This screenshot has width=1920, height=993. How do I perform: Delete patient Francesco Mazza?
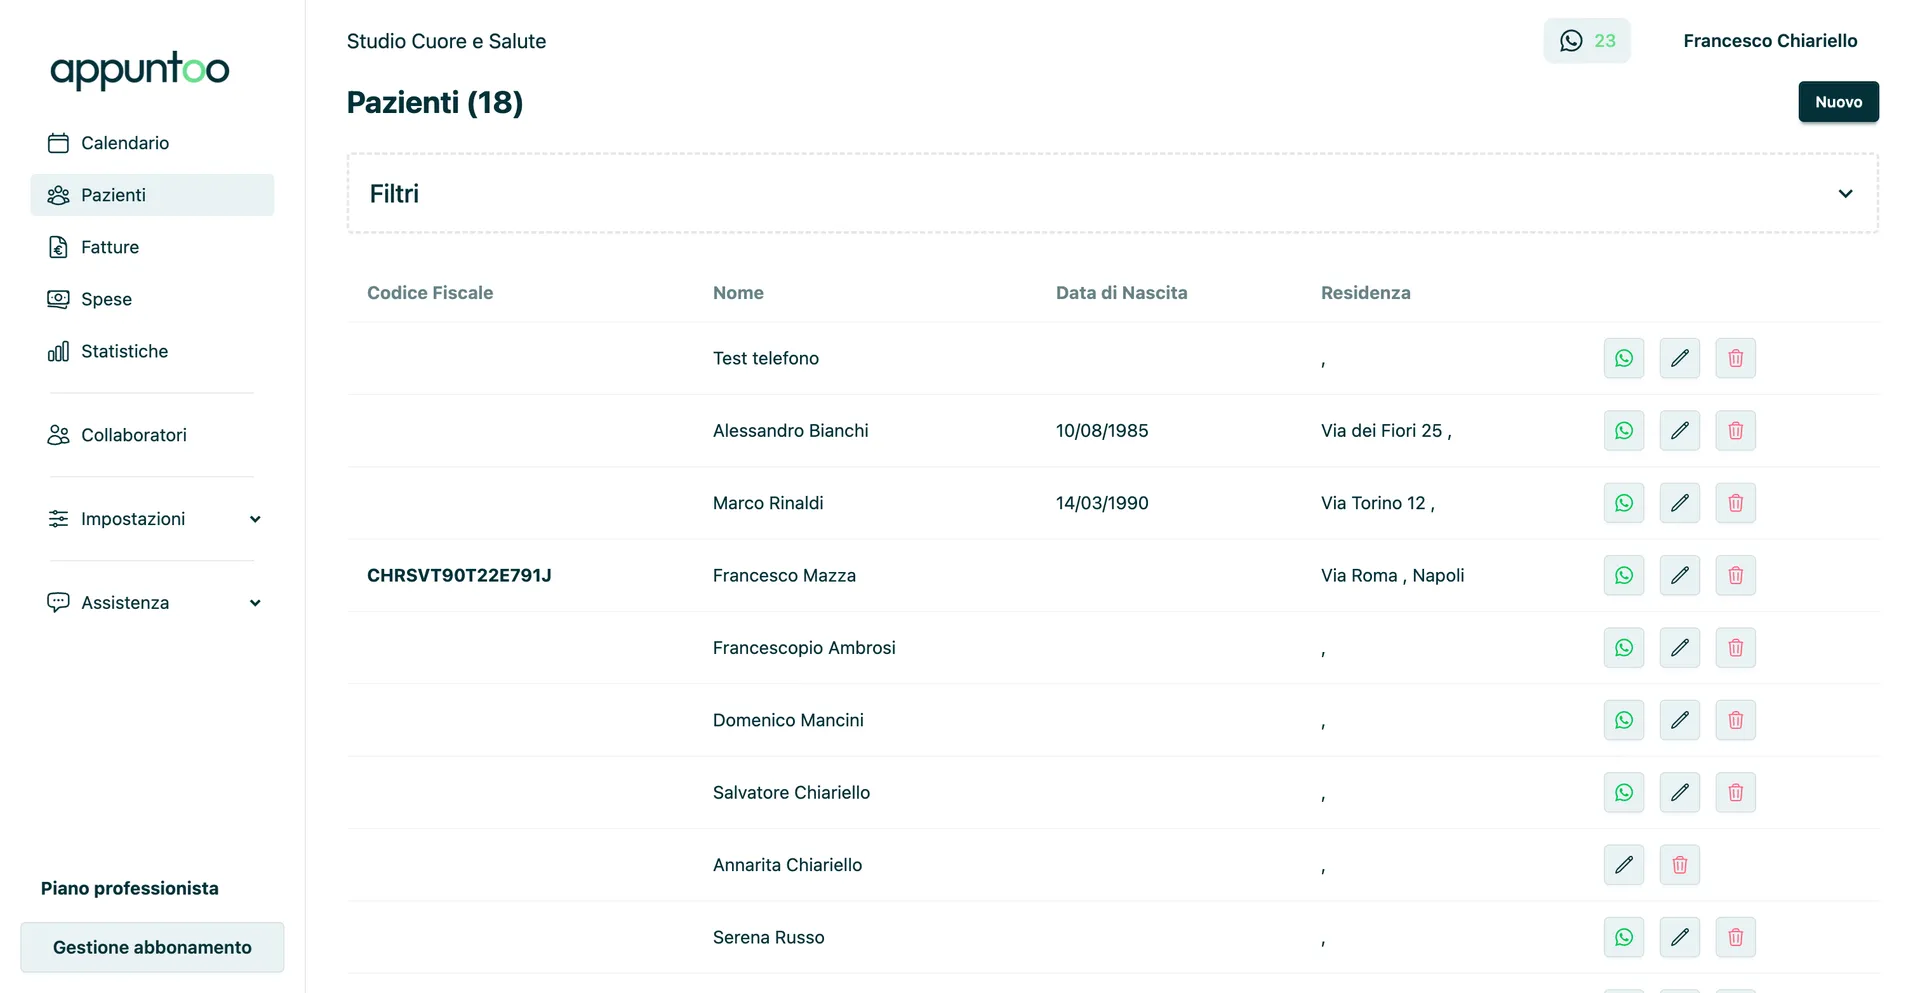1735,576
